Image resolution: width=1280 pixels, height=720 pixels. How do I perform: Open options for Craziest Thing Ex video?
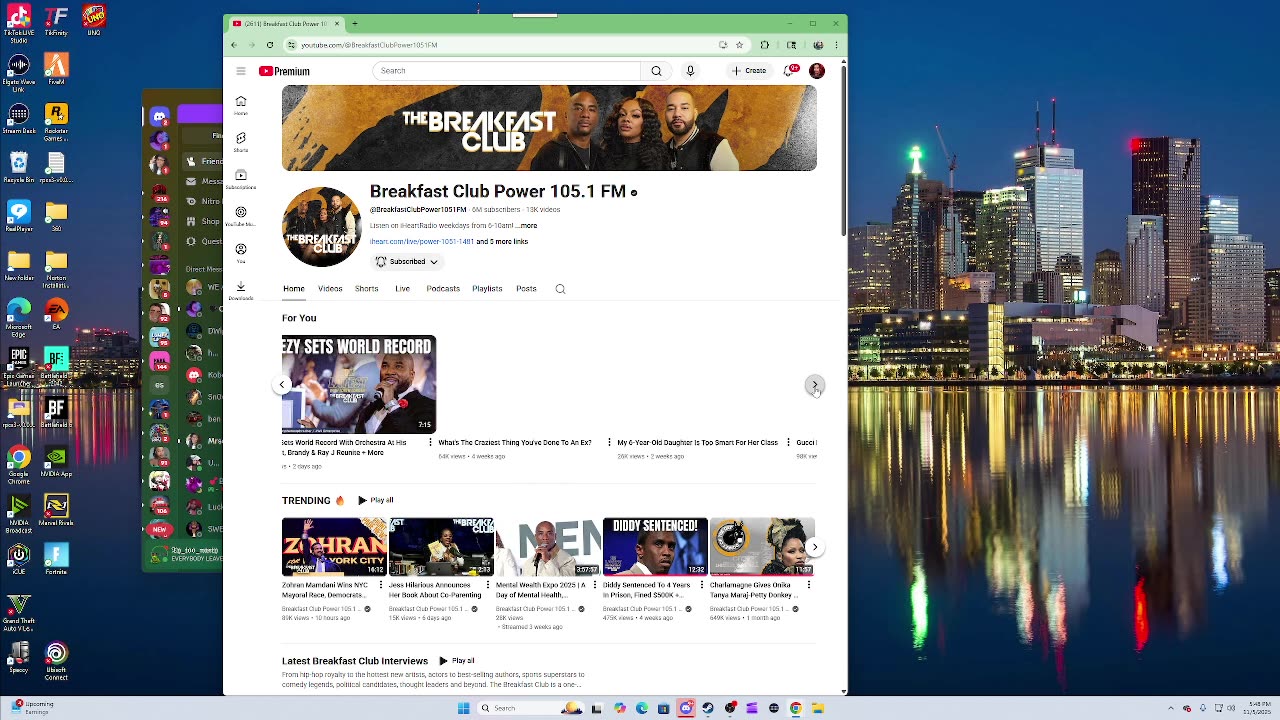609,442
